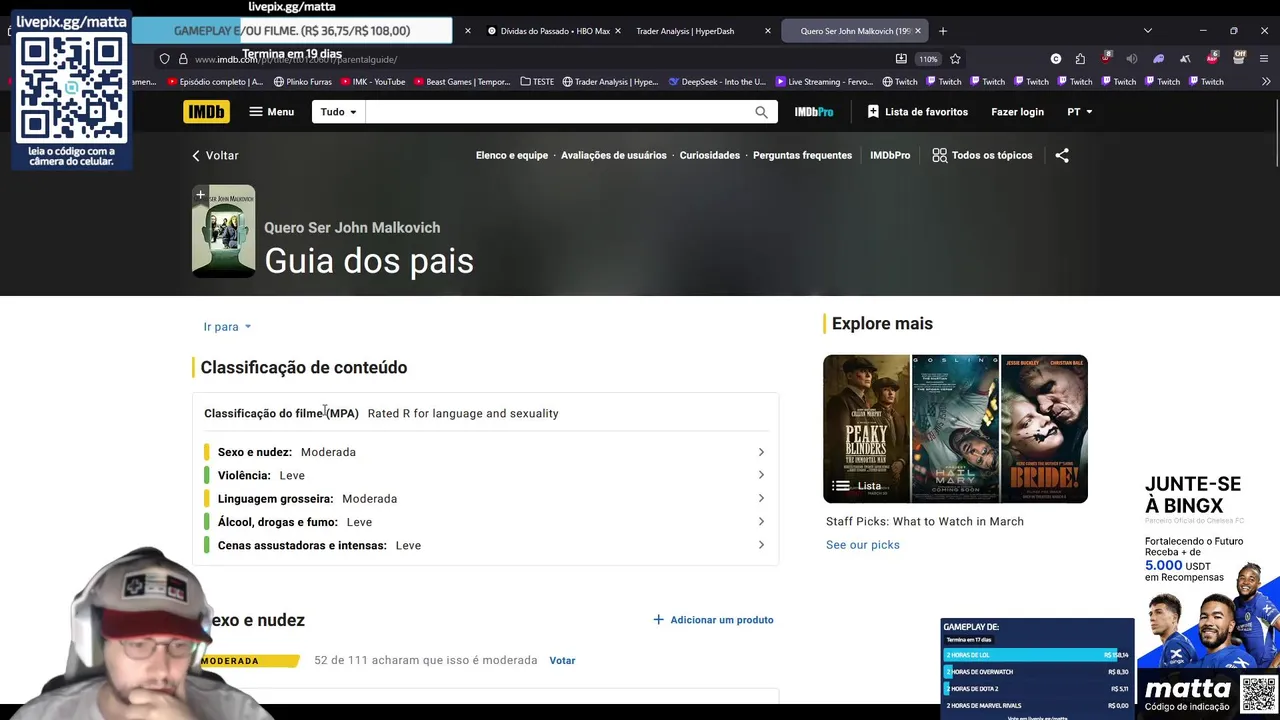This screenshot has height=720, width=1280.
Task: Click See our picks link
Action: coord(863,545)
